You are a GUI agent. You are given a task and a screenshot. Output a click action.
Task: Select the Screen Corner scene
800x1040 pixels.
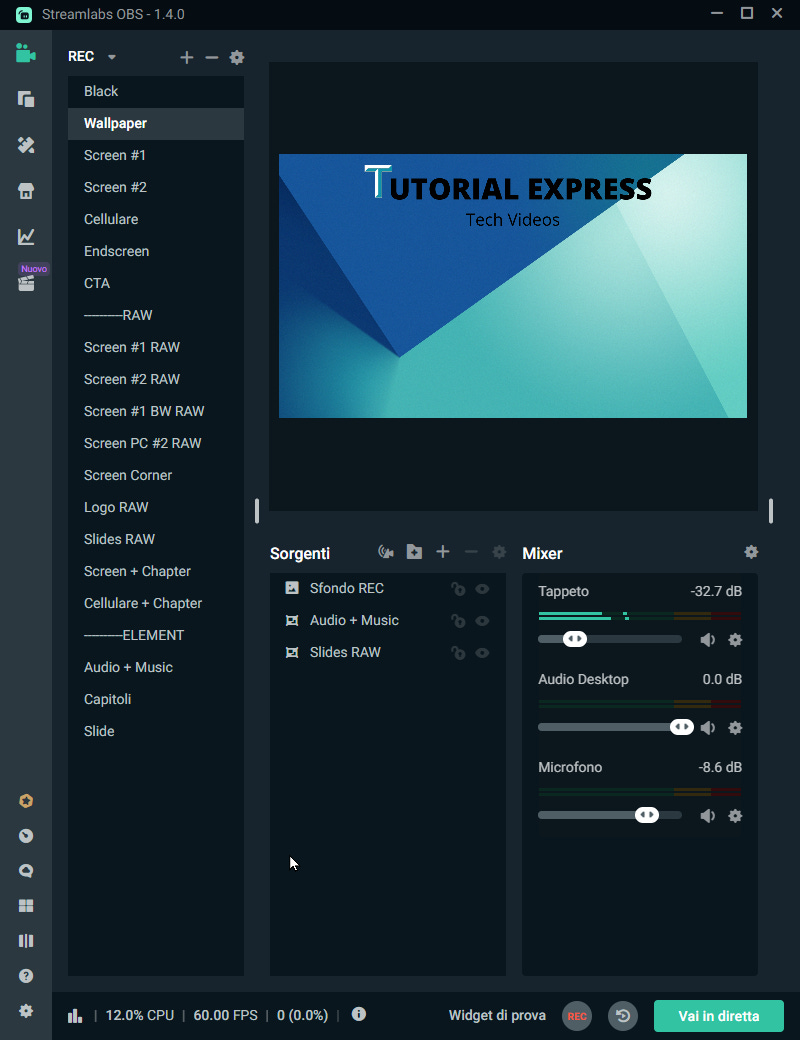156,476
